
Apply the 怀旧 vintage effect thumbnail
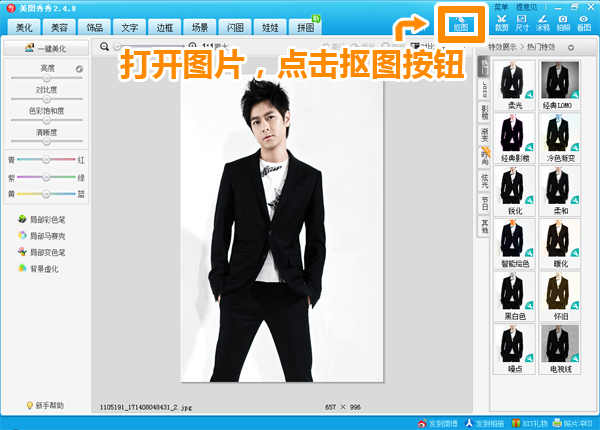(x=560, y=296)
